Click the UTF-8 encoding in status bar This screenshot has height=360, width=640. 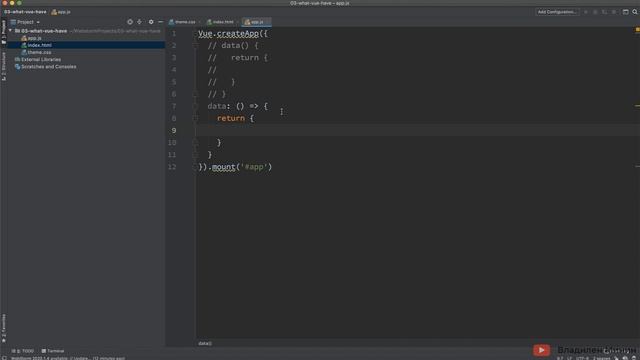pyautogui.click(x=582, y=358)
